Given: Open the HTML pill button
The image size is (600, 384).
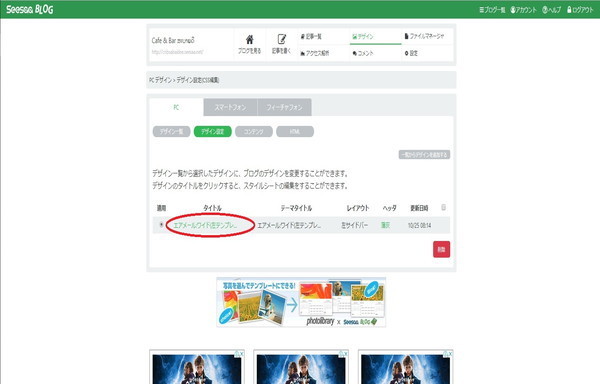Looking at the screenshot, I should coord(295,132).
